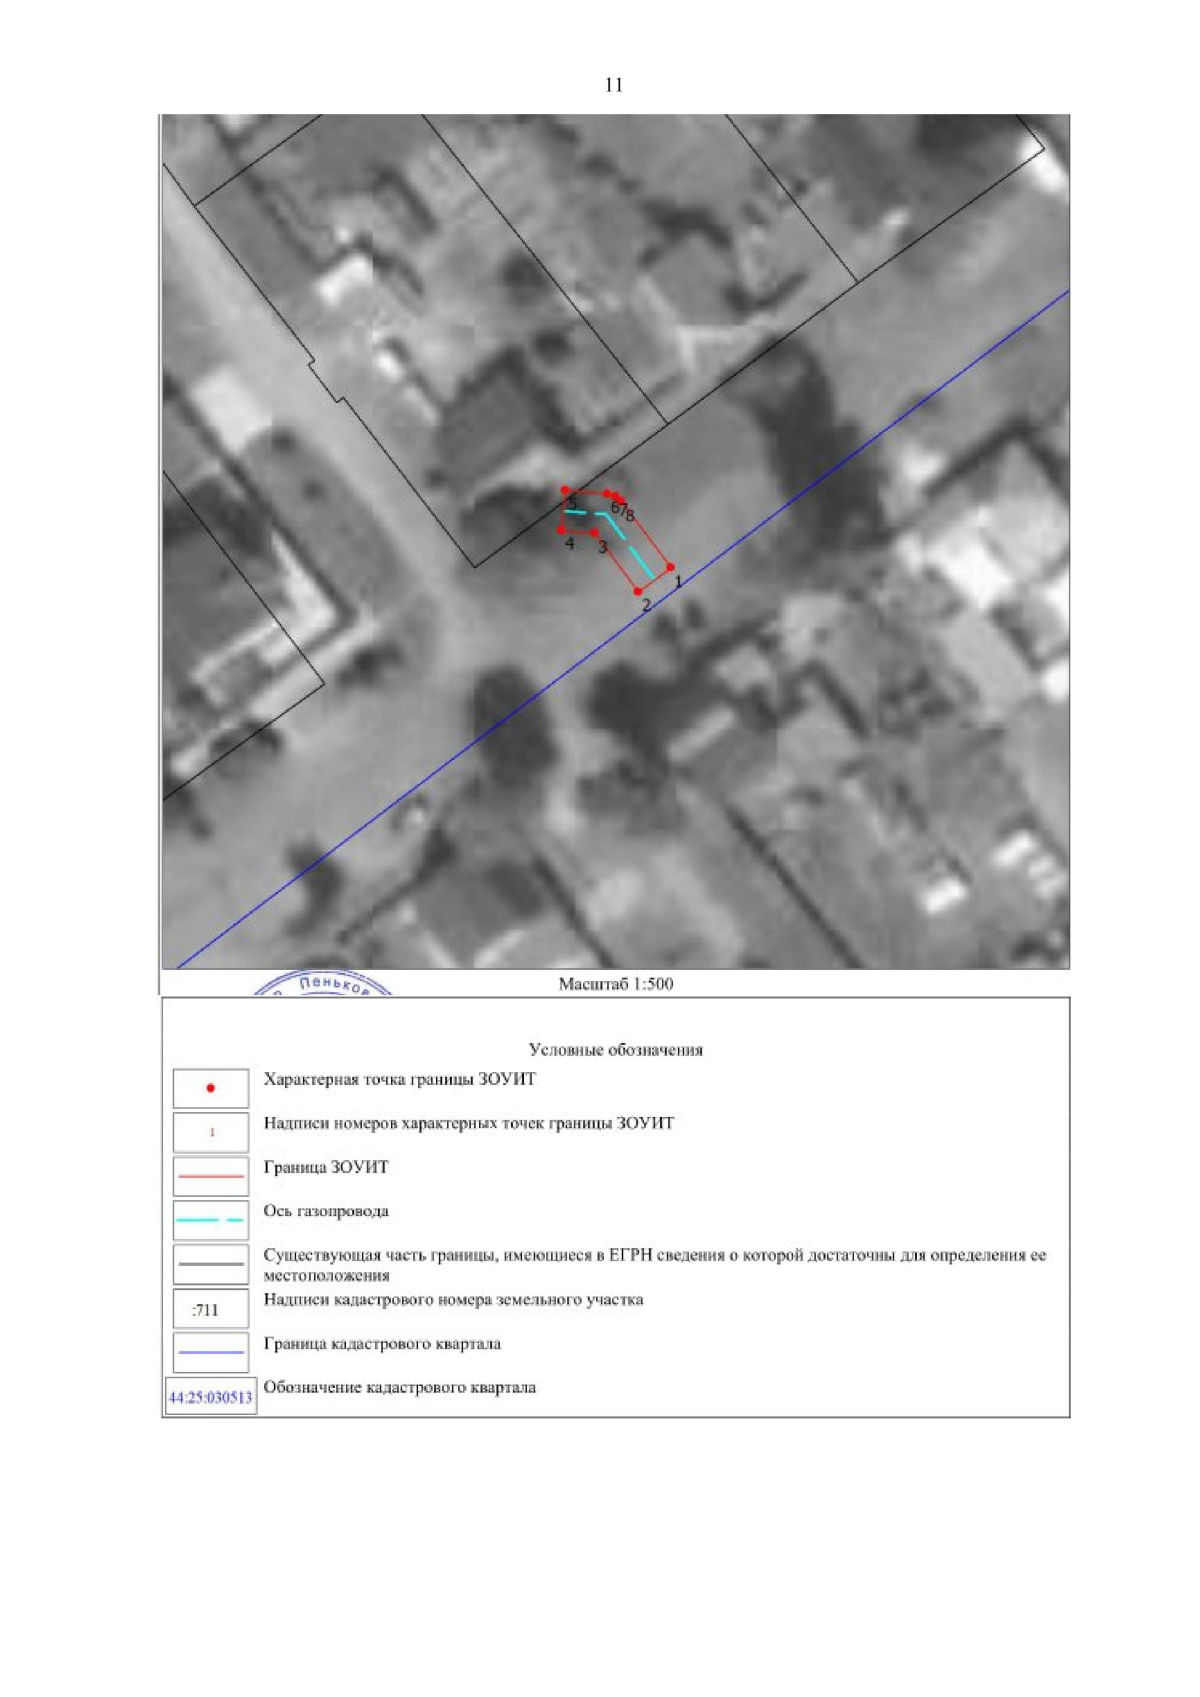Click boundary point 1 on the map
The image size is (1200, 1697).
tap(670, 567)
